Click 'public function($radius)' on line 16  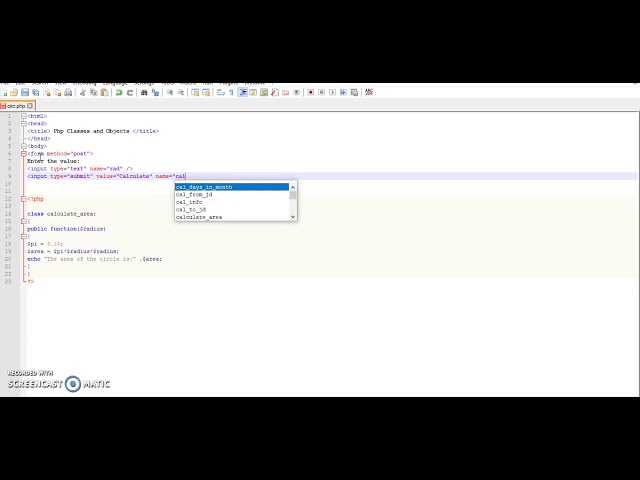pyautogui.click(x=66, y=229)
